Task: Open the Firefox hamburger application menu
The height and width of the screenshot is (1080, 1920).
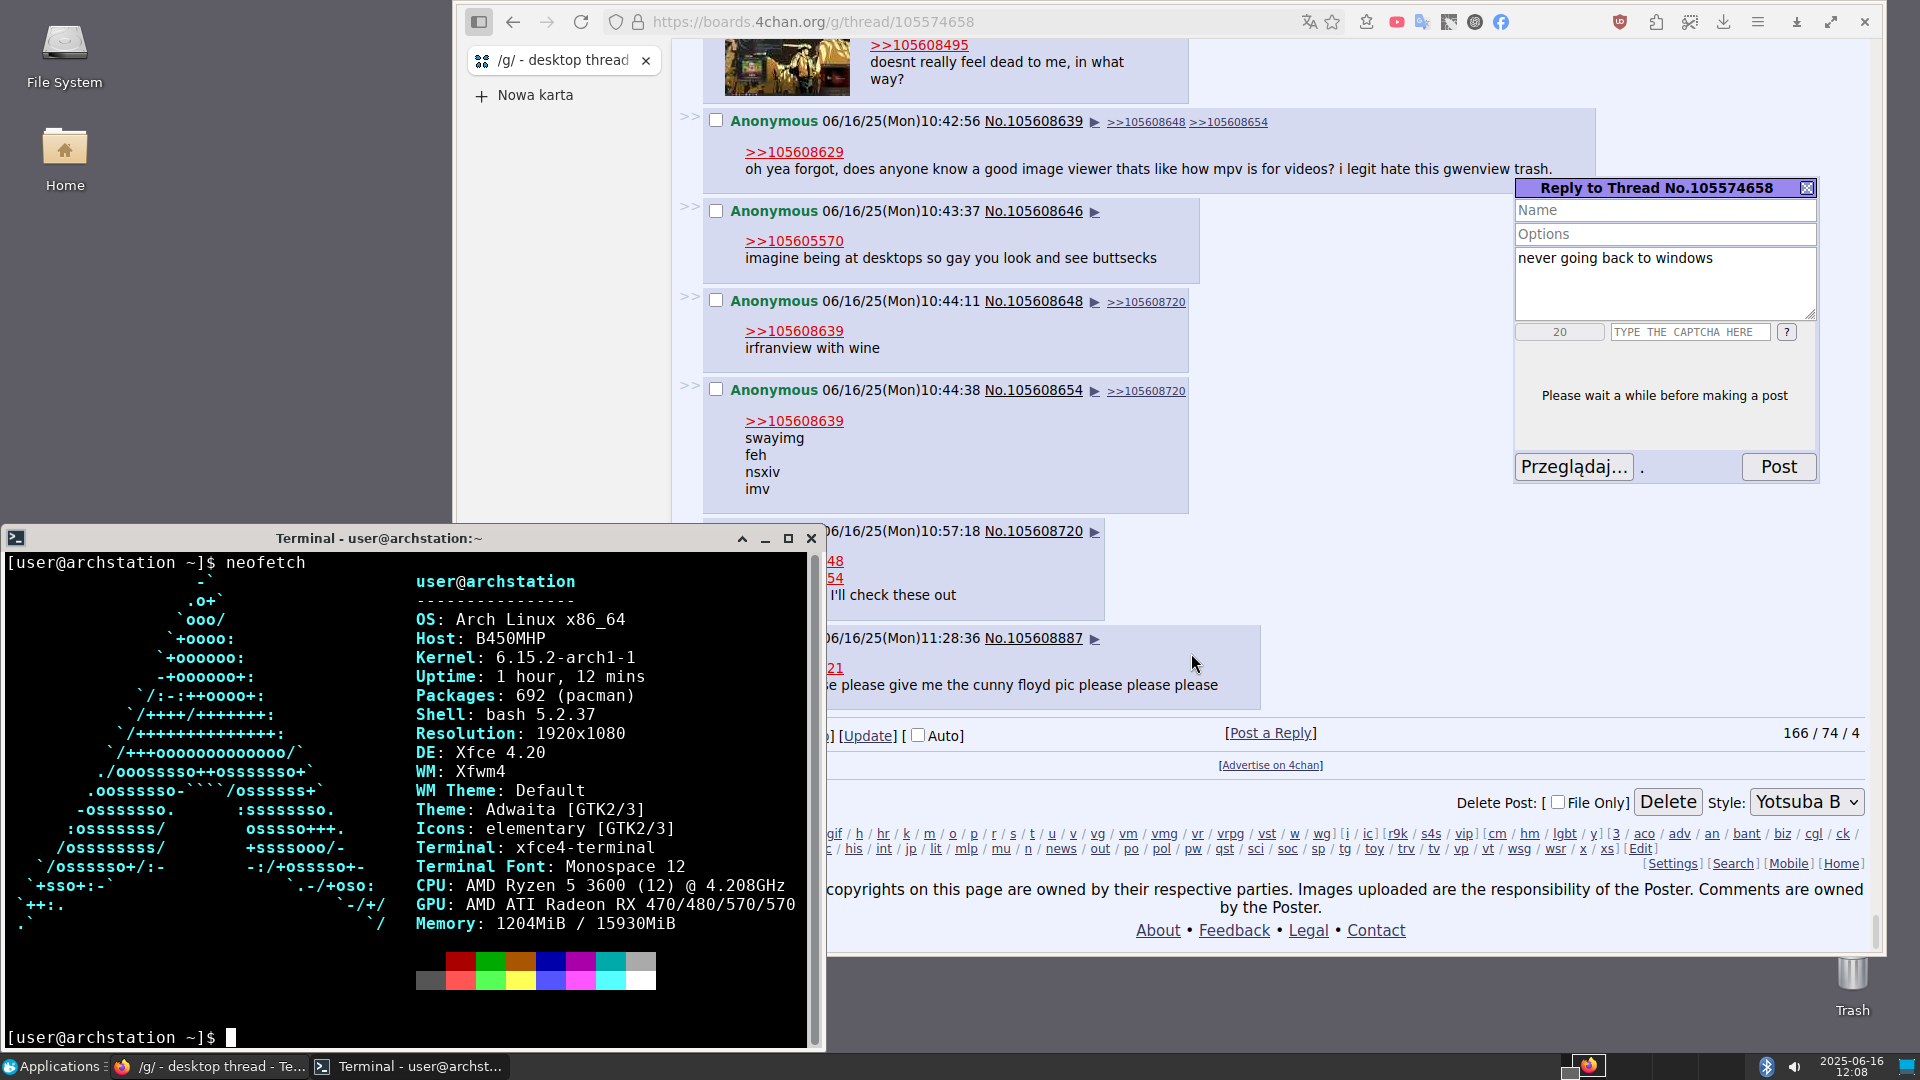Action: [x=1758, y=22]
